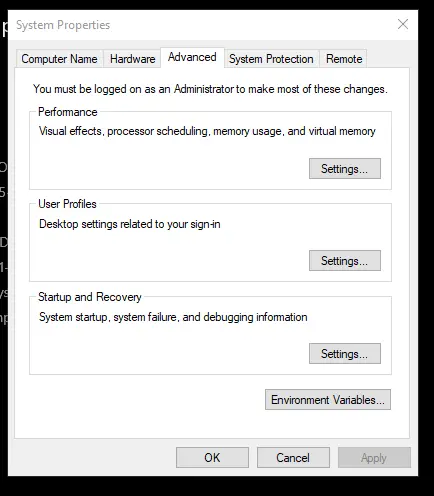Click the System Properties title bar text
The image size is (434, 496).
point(63,25)
